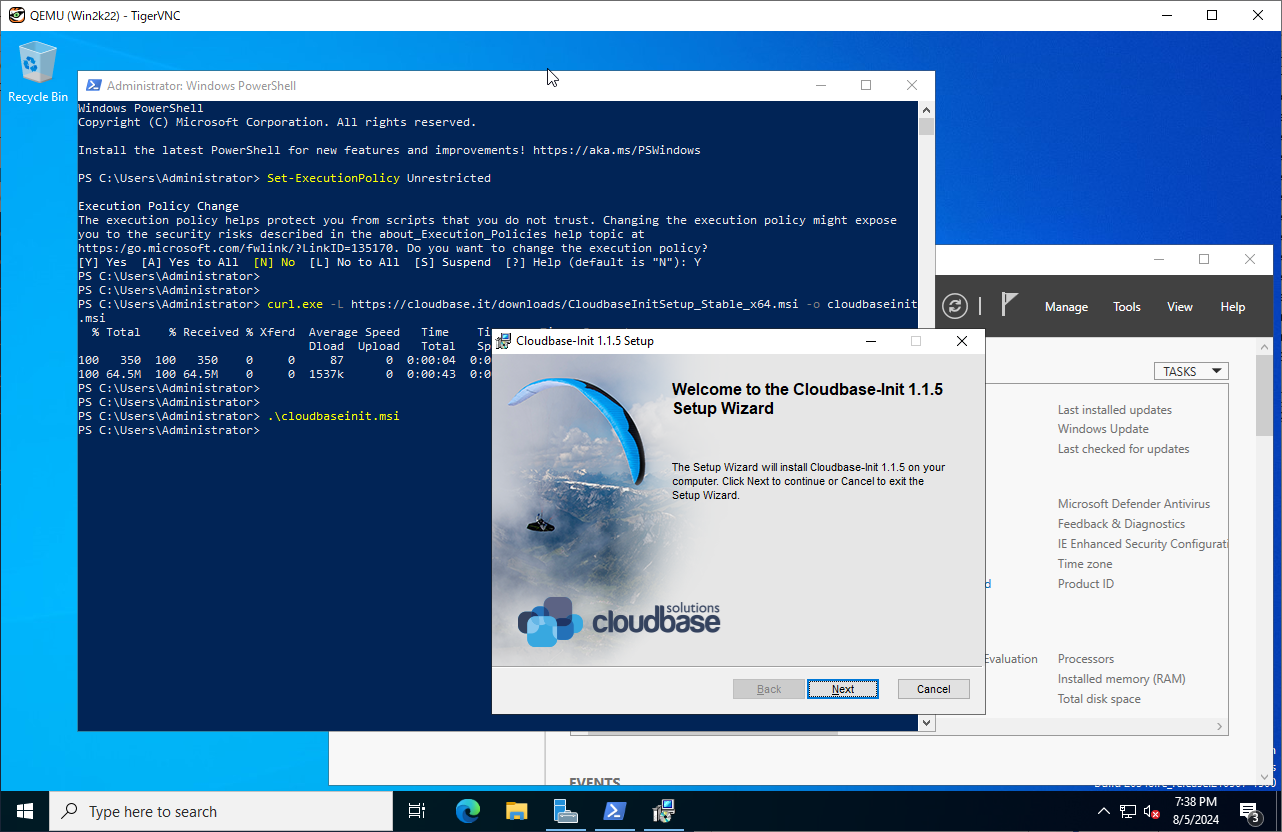Open the Help menu in Server Manager

click(1233, 307)
